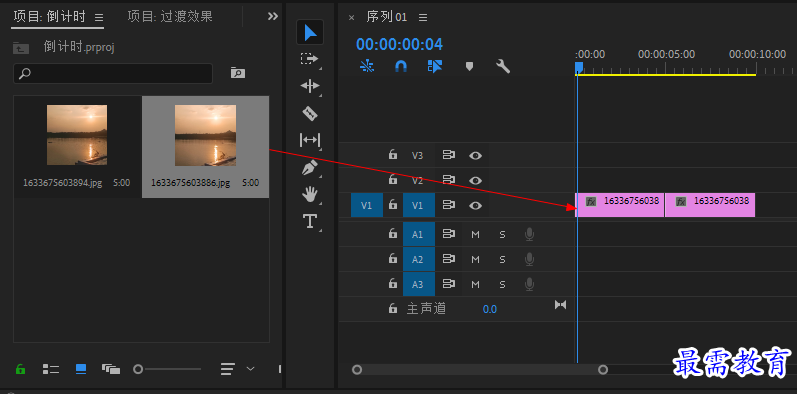Select the Selection arrow tool
The height and width of the screenshot is (394, 797).
point(310,33)
